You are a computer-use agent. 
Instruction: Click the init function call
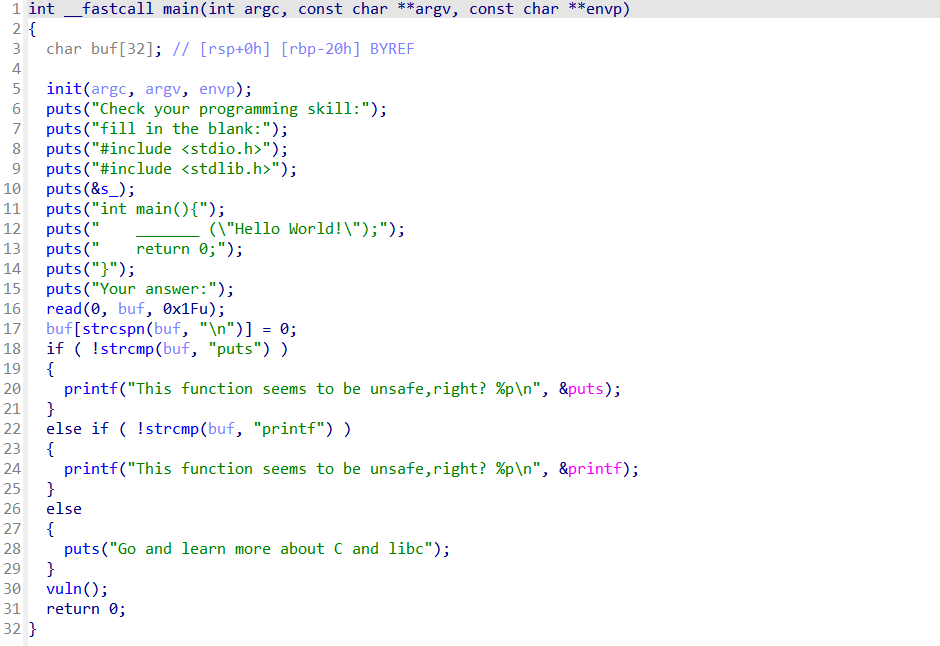pos(64,89)
